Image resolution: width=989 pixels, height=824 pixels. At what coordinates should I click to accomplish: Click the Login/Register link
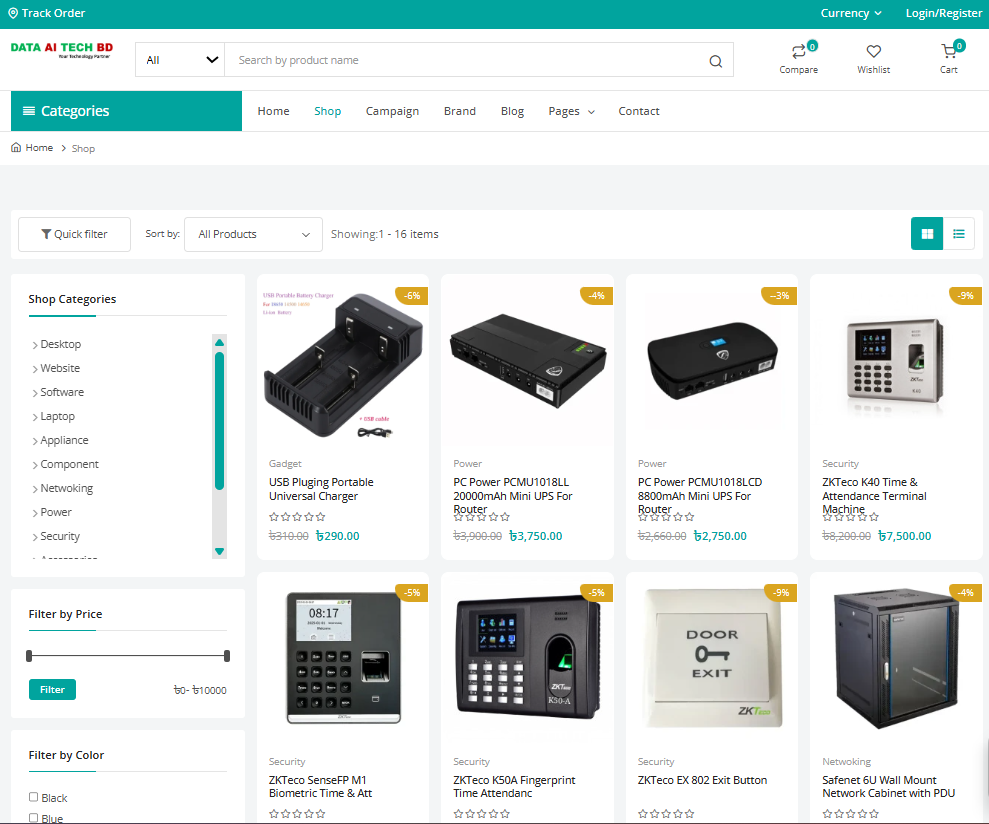coord(944,13)
